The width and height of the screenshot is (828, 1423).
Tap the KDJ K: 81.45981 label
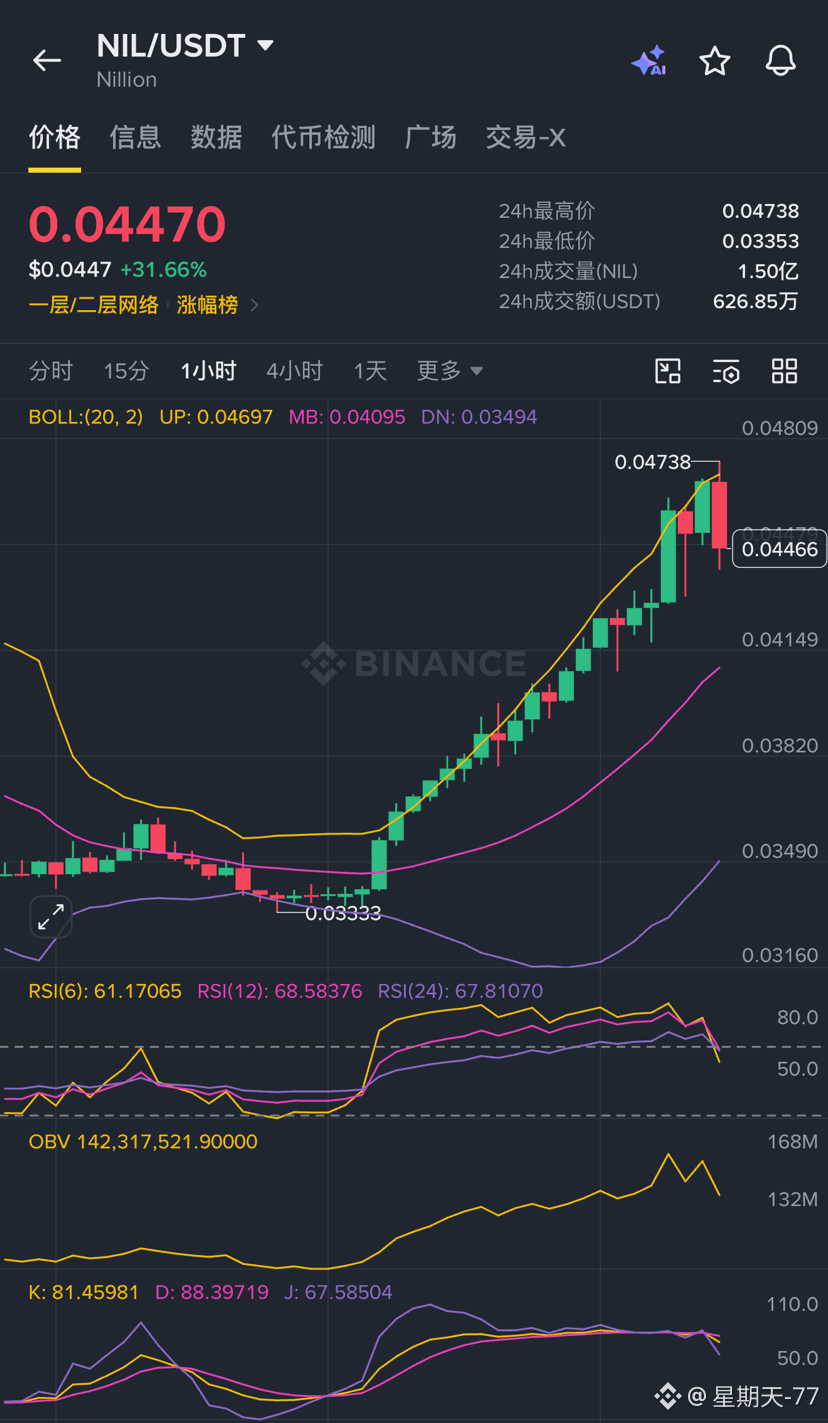click(83, 1292)
